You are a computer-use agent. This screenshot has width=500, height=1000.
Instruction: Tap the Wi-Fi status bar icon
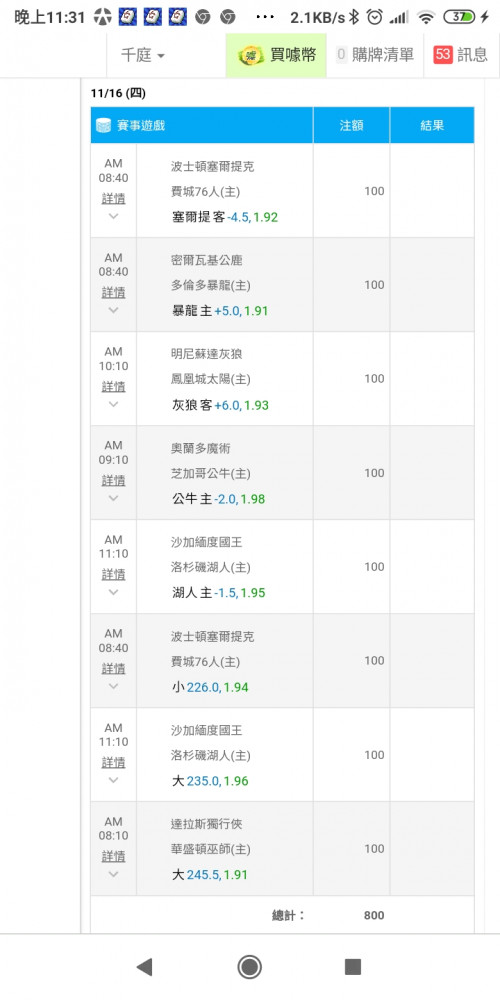[x=425, y=17]
